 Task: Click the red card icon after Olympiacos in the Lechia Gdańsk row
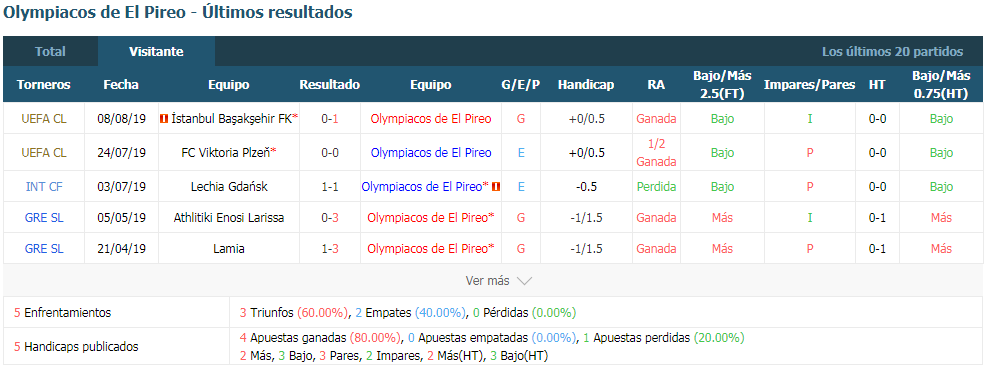pyautogui.click(x=496, y=187)
